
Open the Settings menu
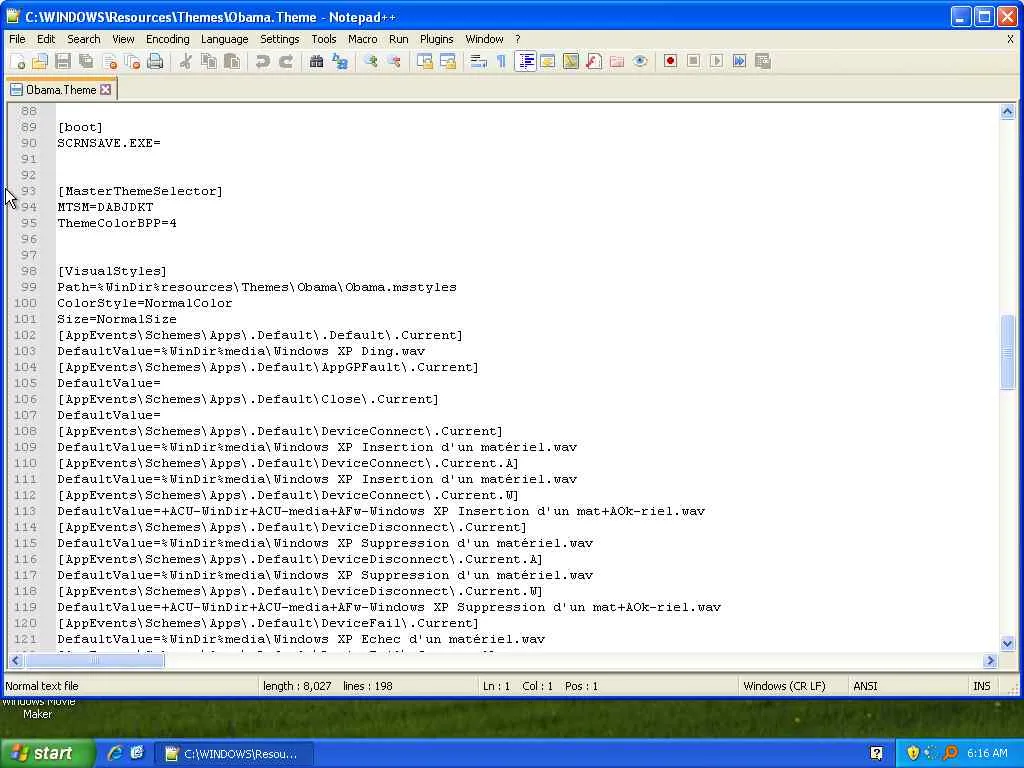(280, 39)
